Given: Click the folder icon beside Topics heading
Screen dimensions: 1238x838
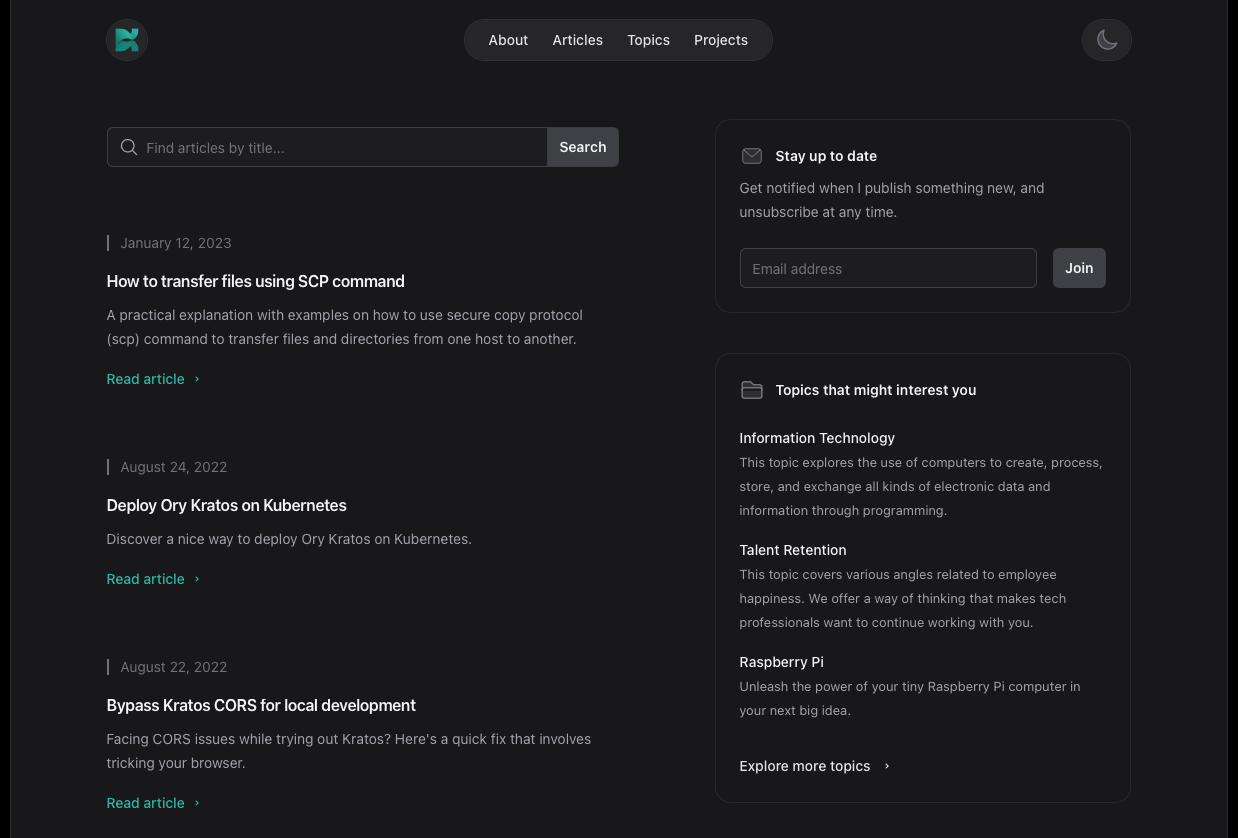Looking at the screenshot, I should [751, 390].
